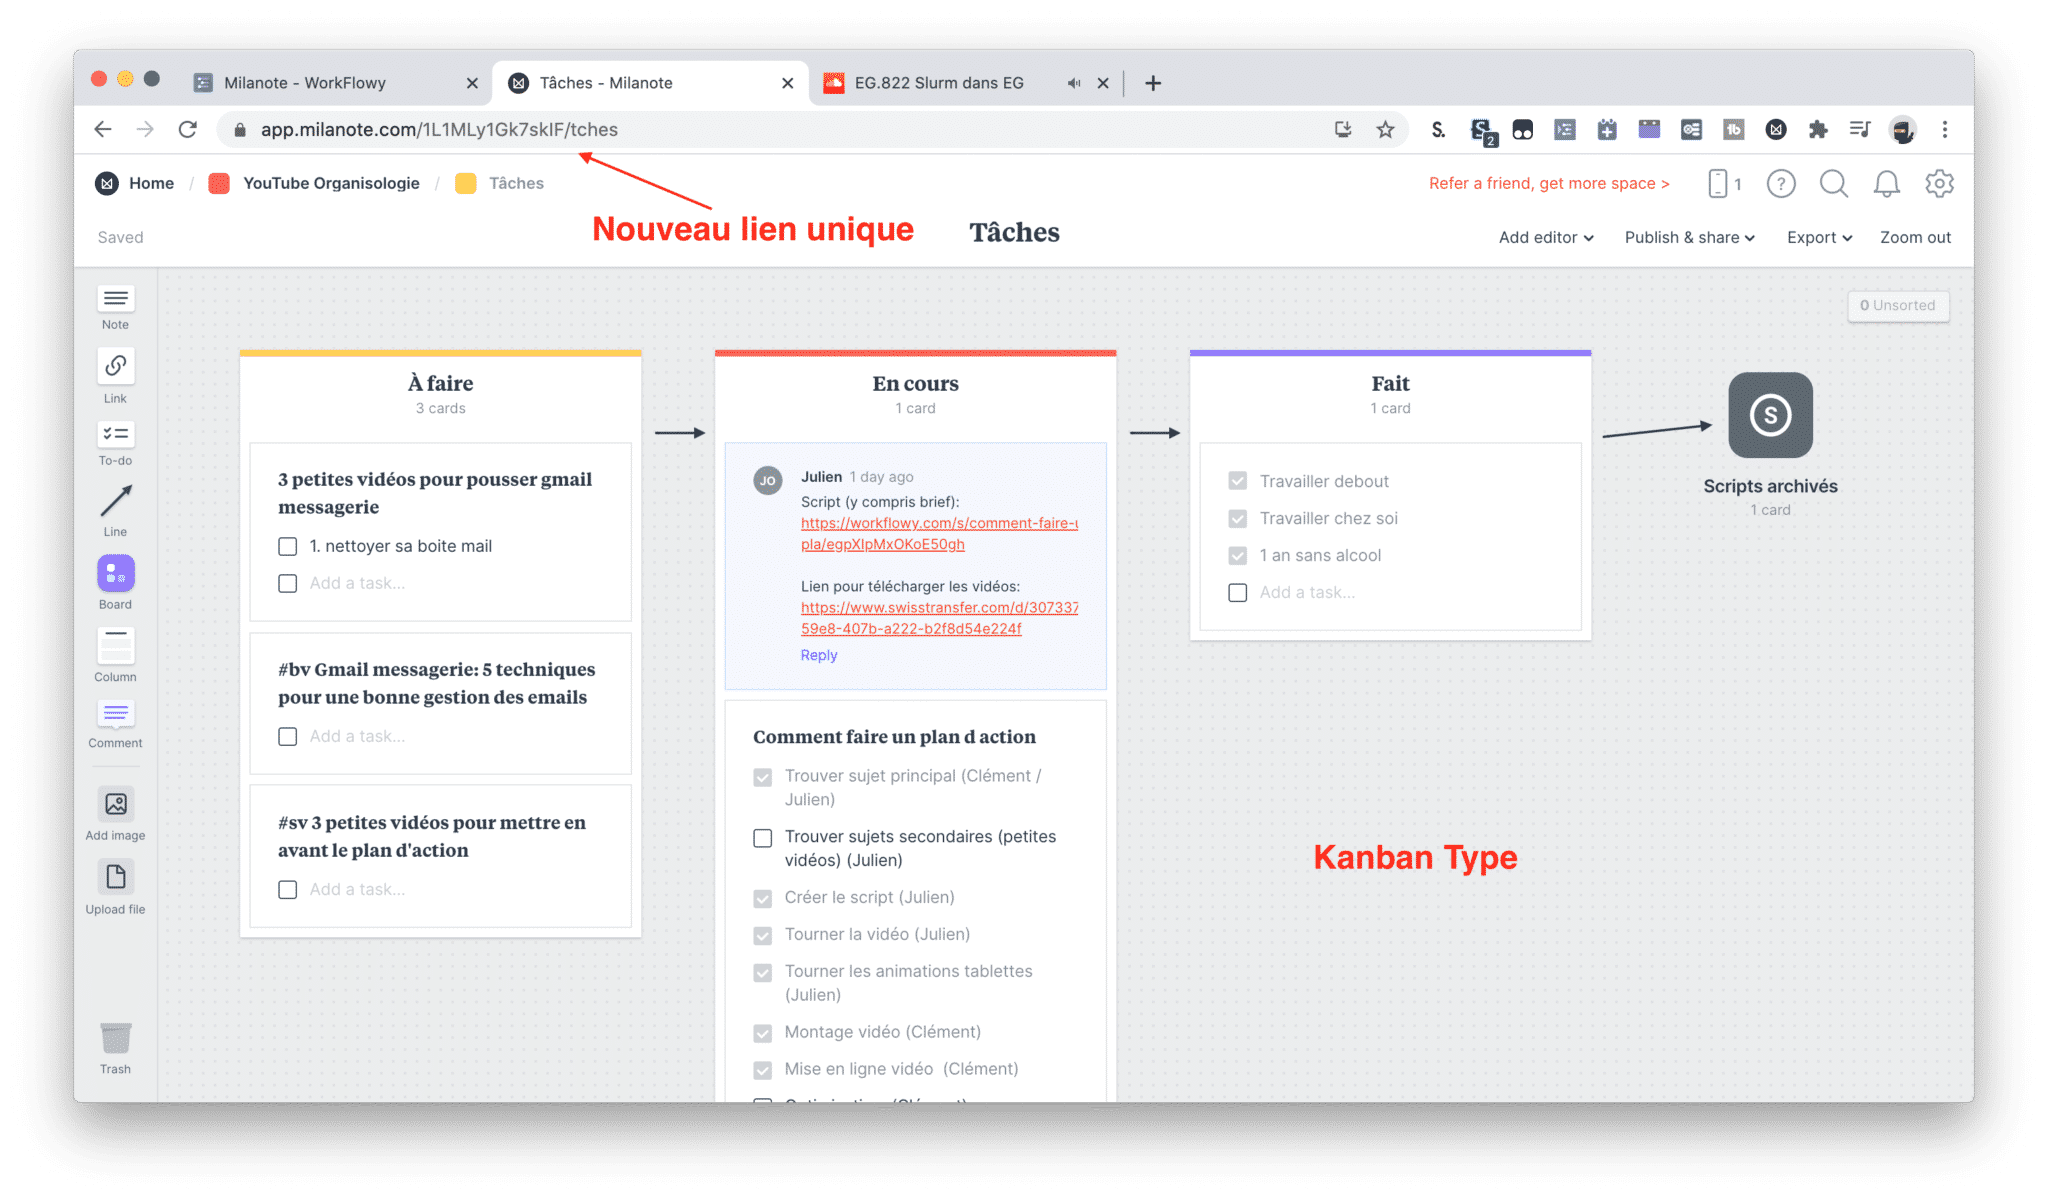
Task: Click the browser address bar URL
Action: coord(439,129)
